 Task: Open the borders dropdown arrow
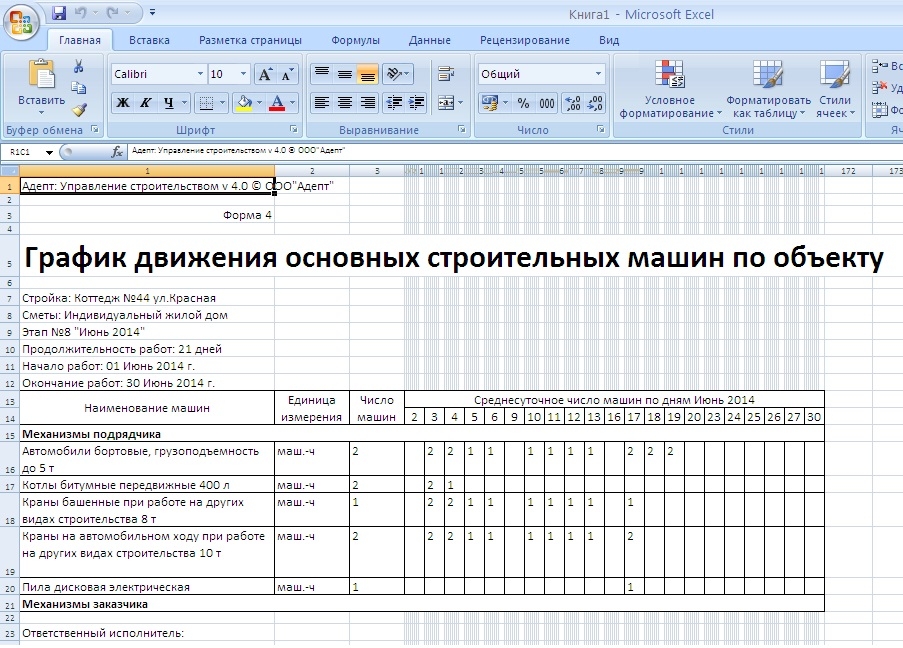[222, 103]
